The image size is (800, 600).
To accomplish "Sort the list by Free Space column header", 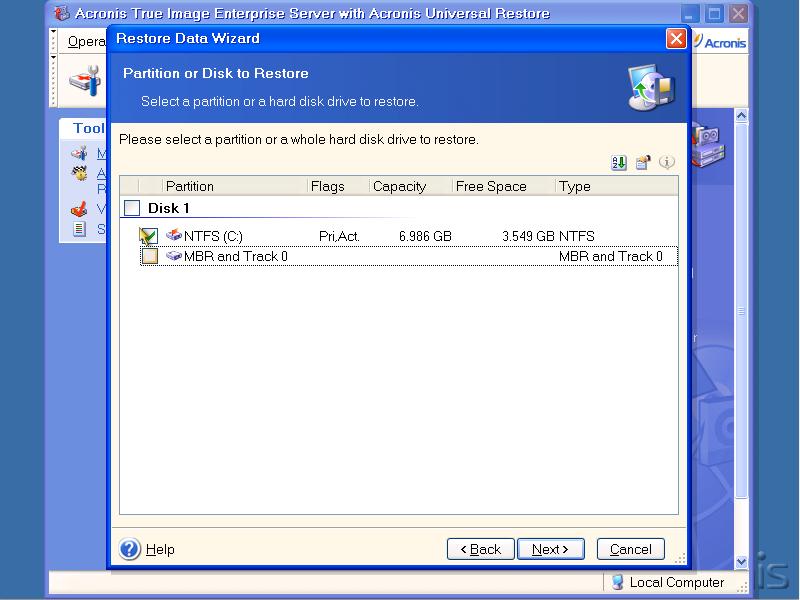I will [503, 186].
